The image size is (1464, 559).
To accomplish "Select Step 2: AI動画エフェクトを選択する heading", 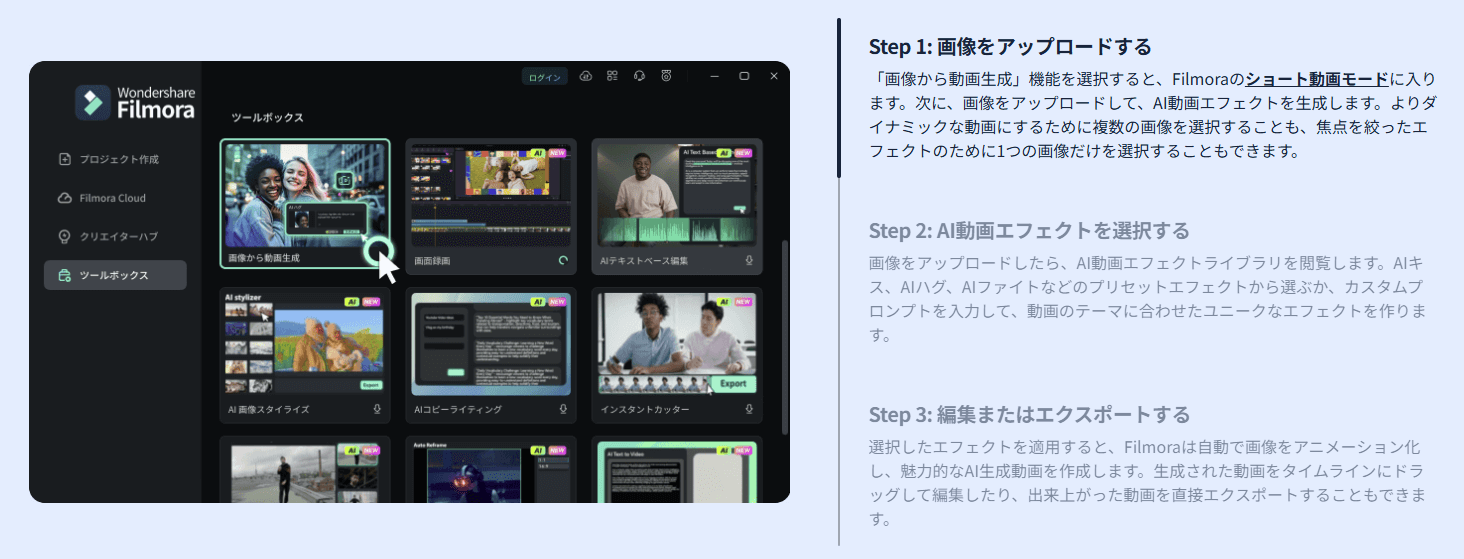I will (1029, 231).
